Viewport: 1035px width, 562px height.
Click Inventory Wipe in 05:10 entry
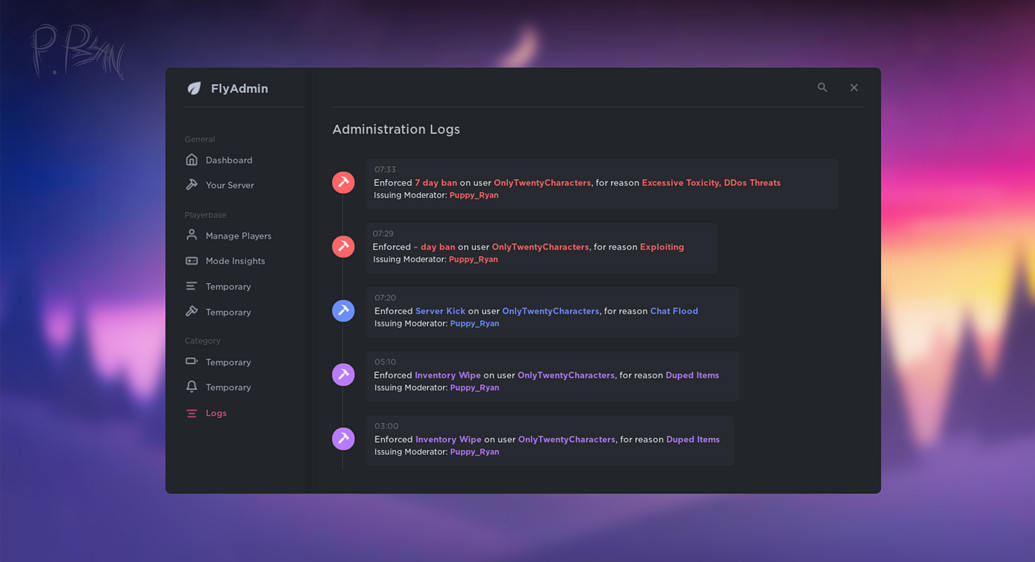click(448, 375)
